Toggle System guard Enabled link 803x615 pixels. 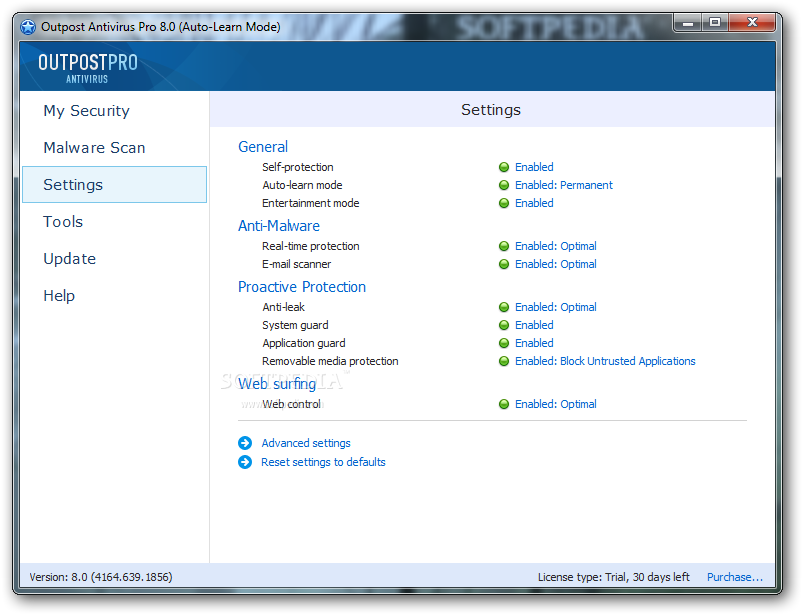pyautogui.click(x=534, y=325)
